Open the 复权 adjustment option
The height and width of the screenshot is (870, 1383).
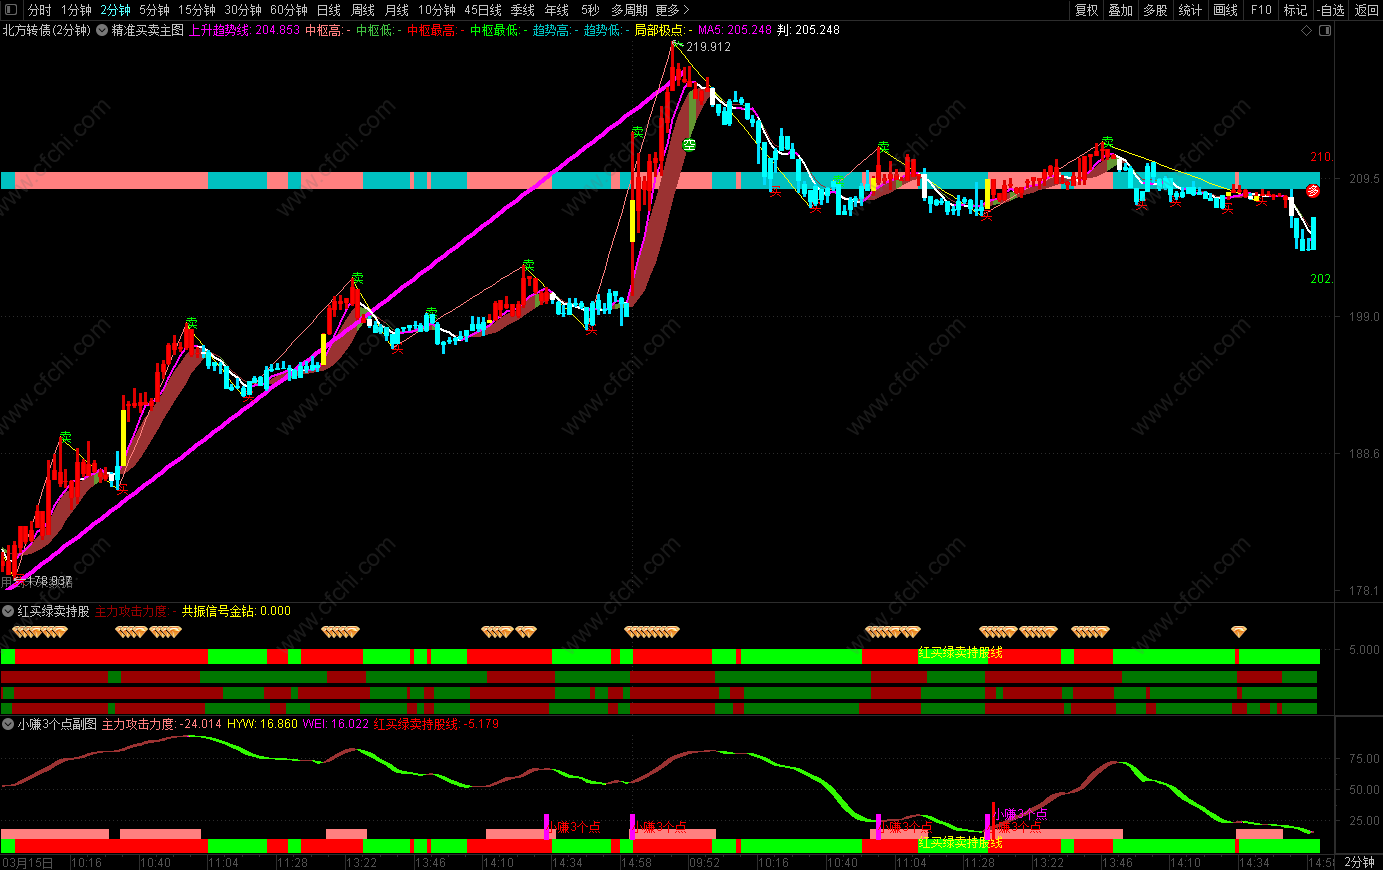click(1087, 10)
